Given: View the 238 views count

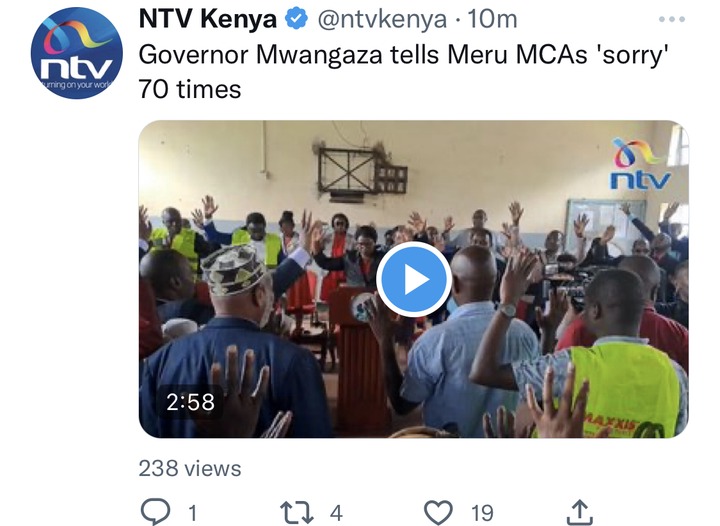Looking at the screenshot, I should coord(190,469).
